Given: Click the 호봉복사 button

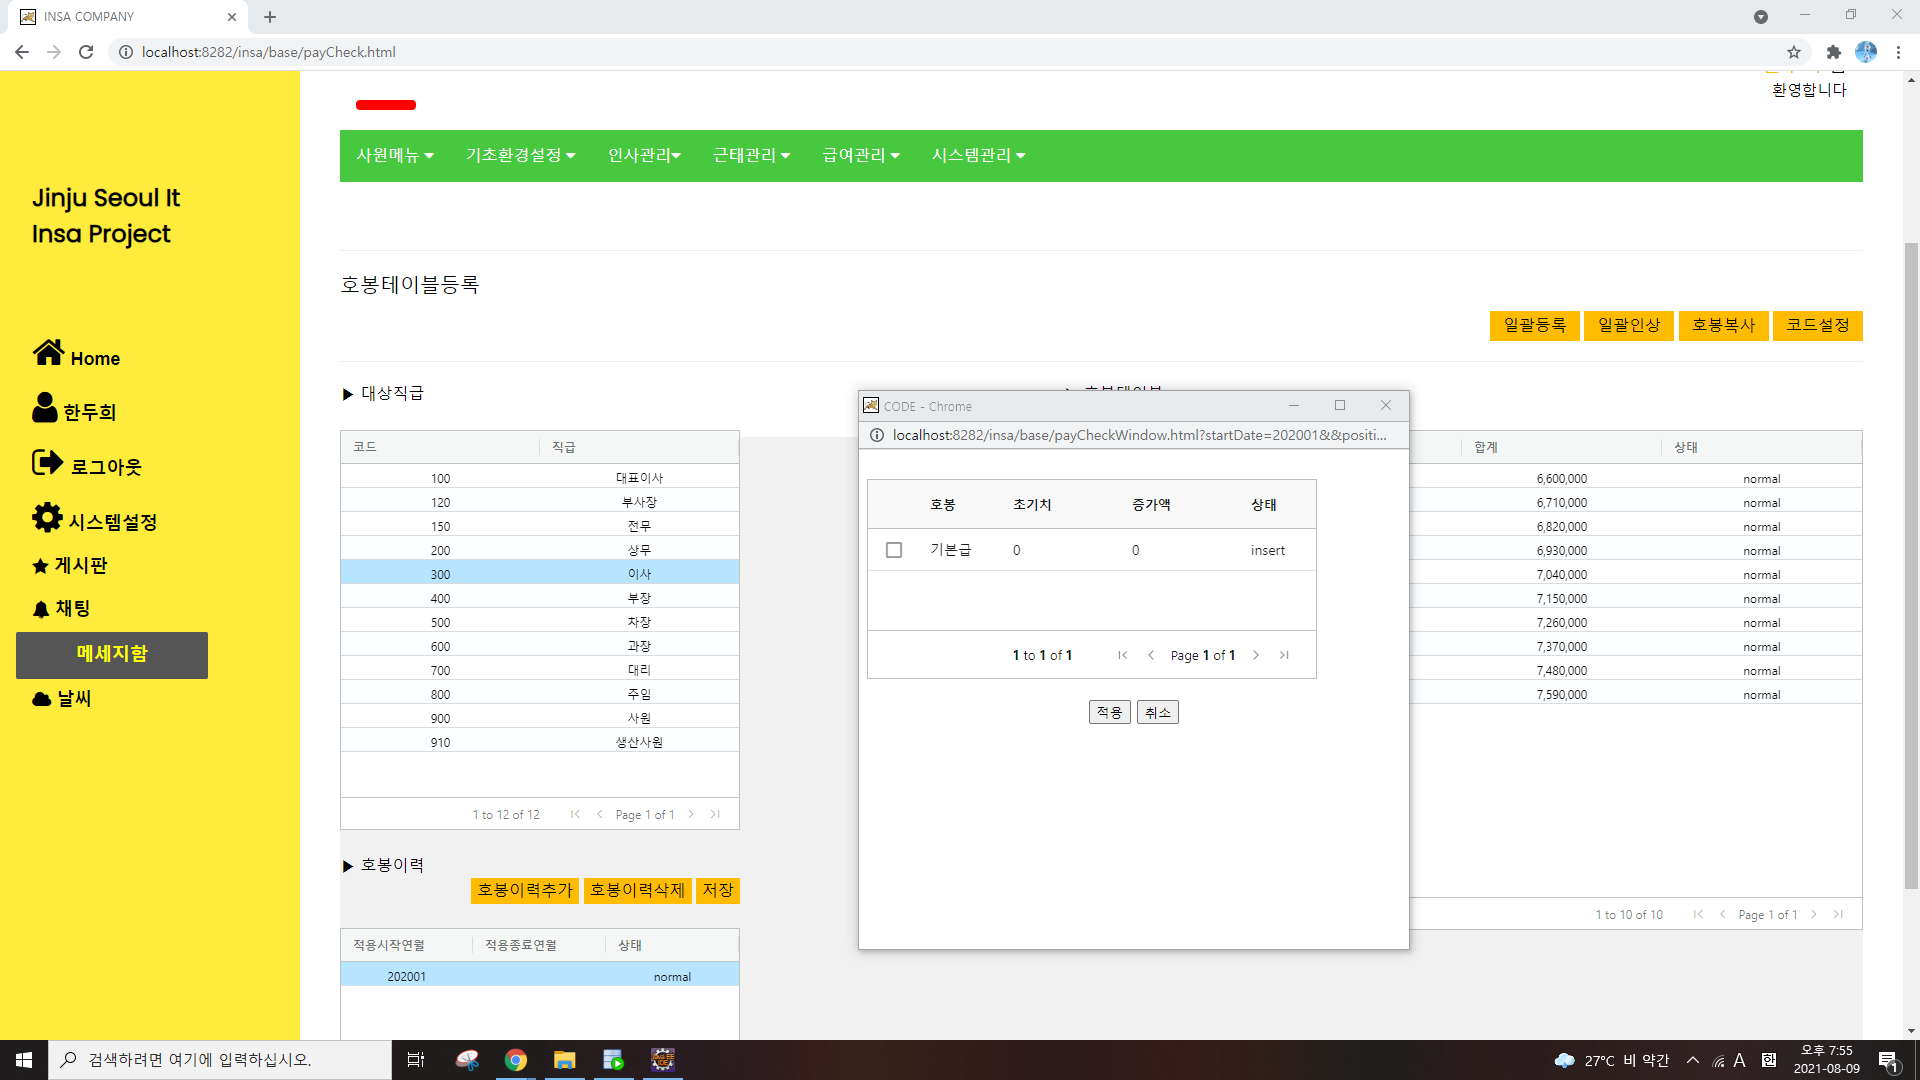Looking at the screenshot, I should tap(1723, 325).
